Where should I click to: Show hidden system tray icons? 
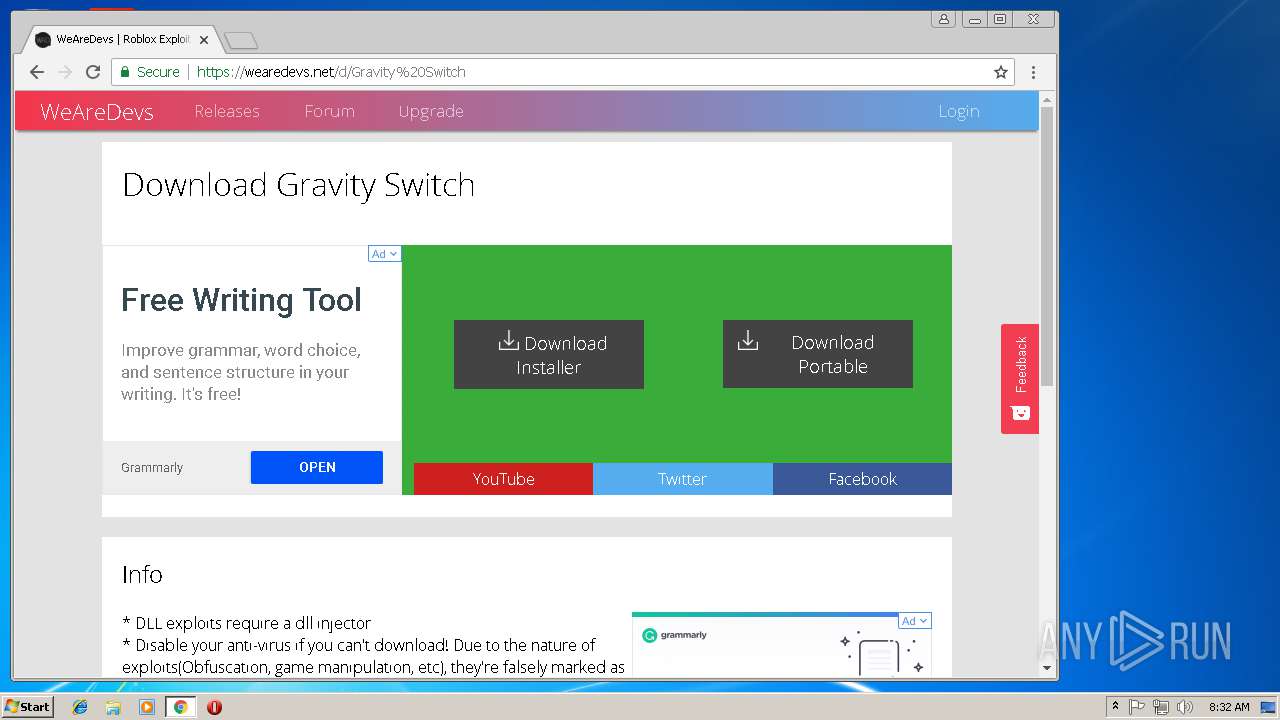click(x=1115, y=707)
